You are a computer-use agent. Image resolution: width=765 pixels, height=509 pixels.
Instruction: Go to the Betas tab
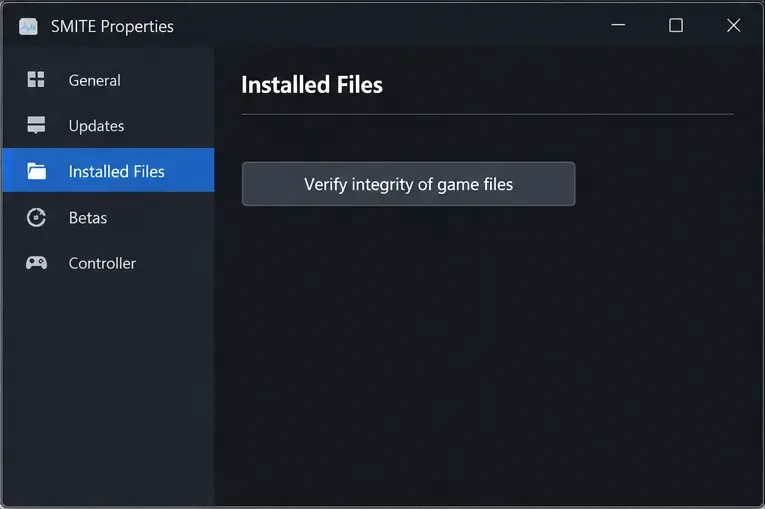[108, 217]
